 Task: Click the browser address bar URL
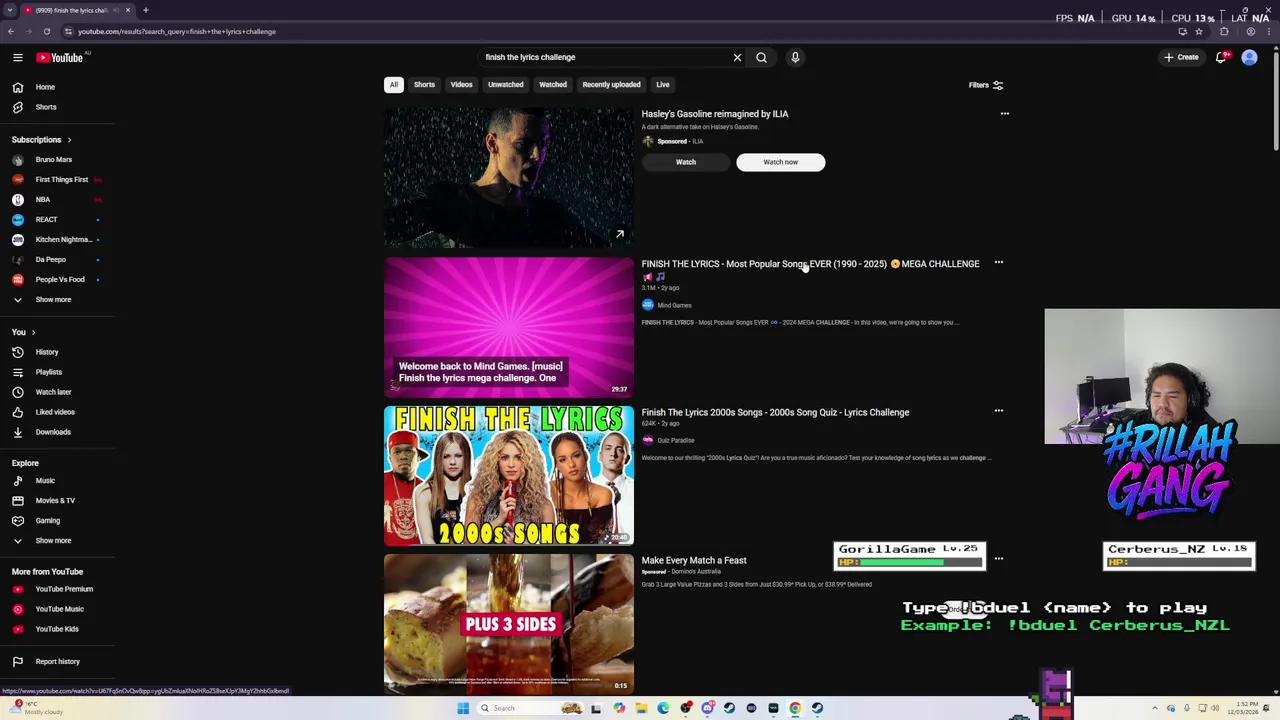[177, 31]
